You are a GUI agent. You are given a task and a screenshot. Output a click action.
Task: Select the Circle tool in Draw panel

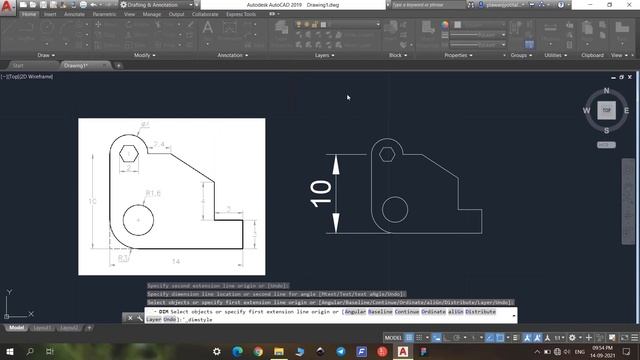[47, 28]
